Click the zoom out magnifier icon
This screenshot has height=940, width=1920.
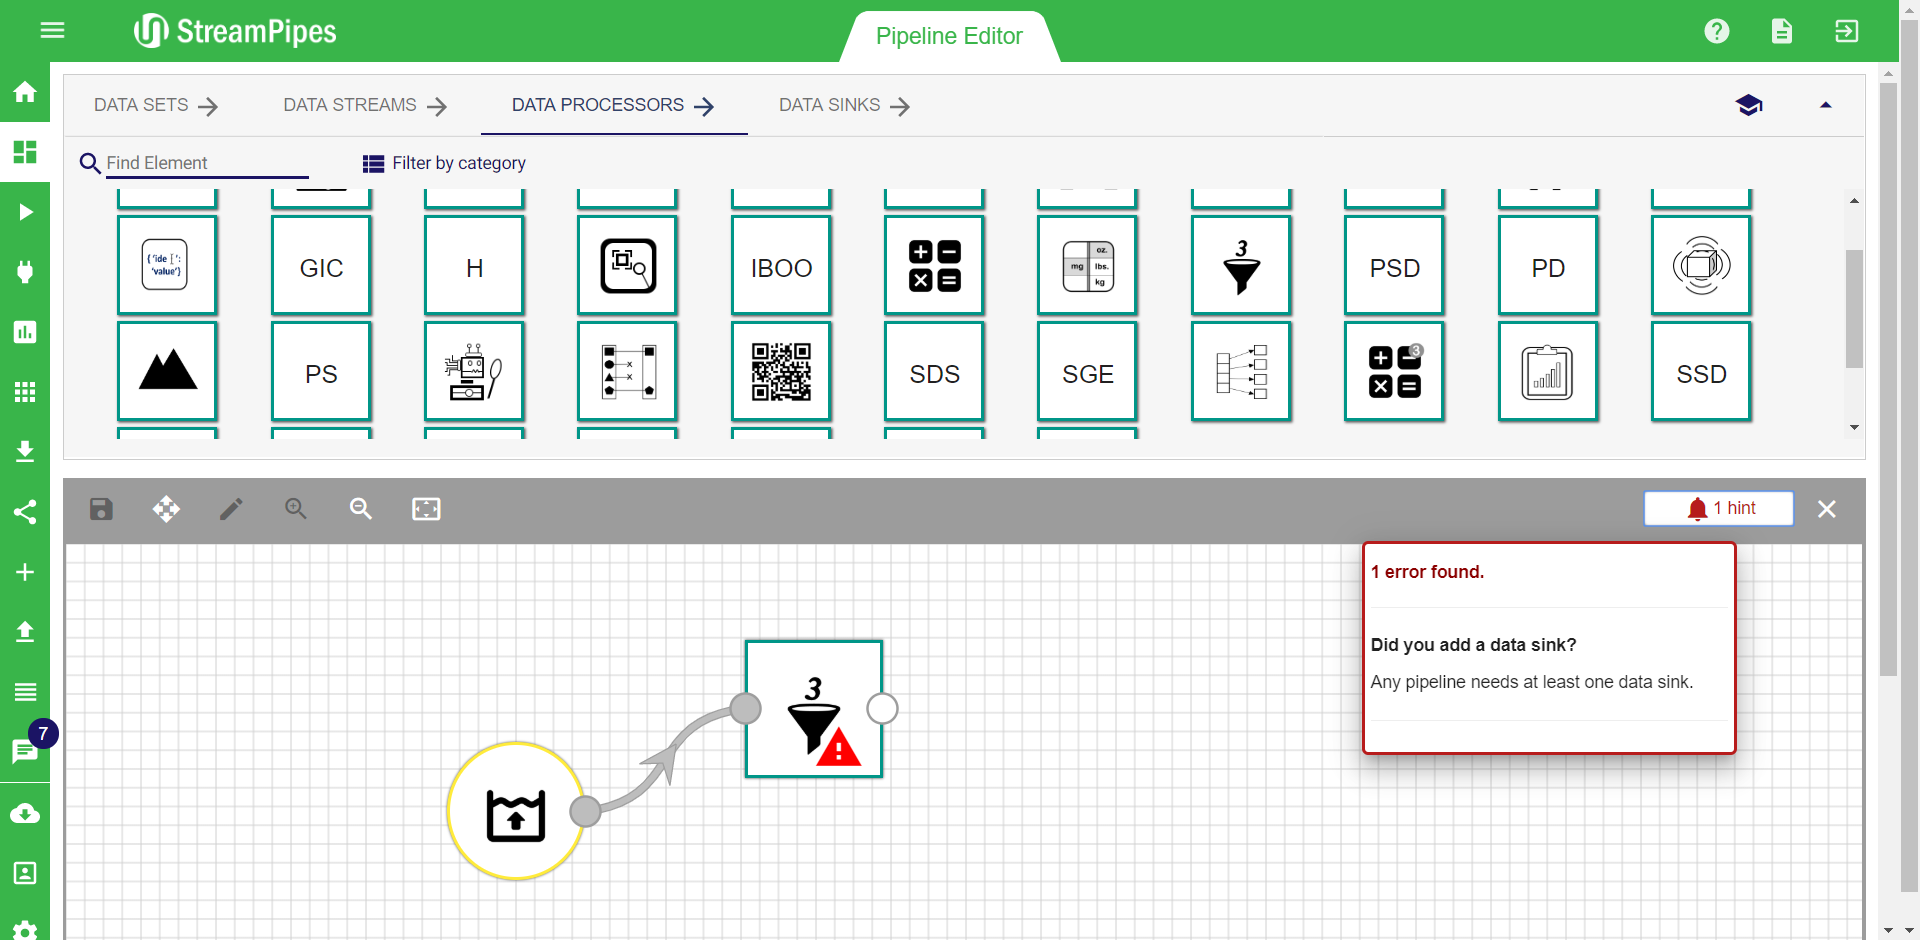pos(361,509)
